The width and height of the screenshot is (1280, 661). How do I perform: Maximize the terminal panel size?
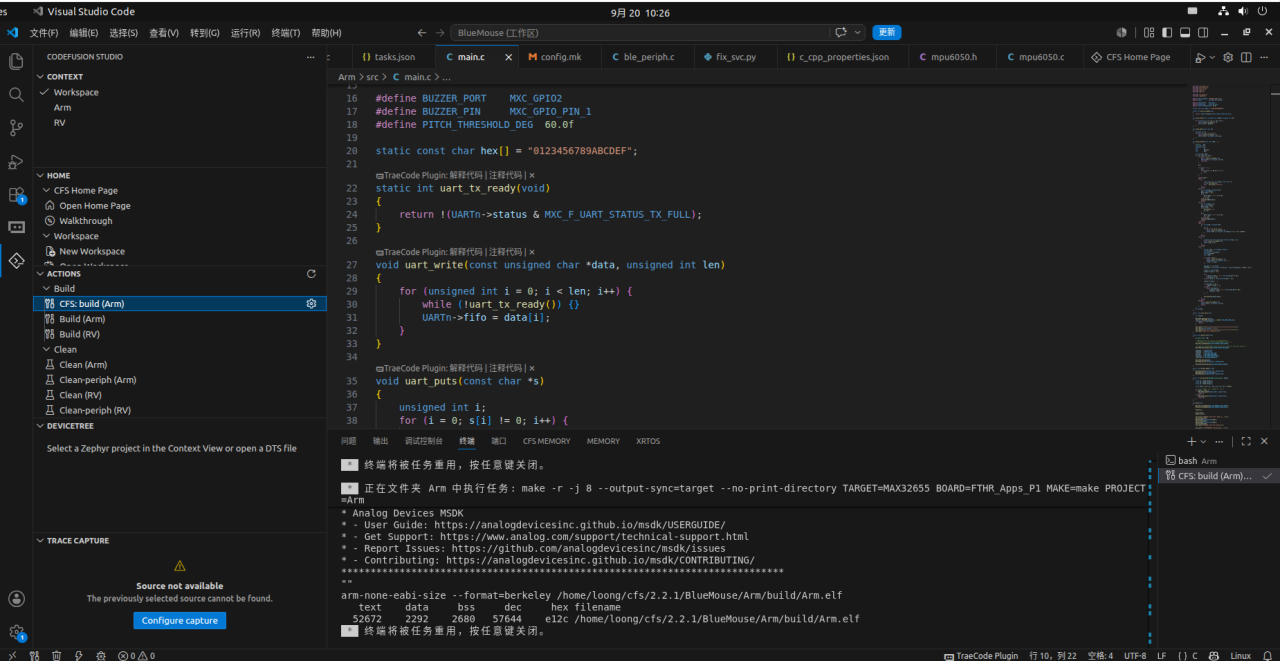pyautogui.click(x=1246, y=441)
